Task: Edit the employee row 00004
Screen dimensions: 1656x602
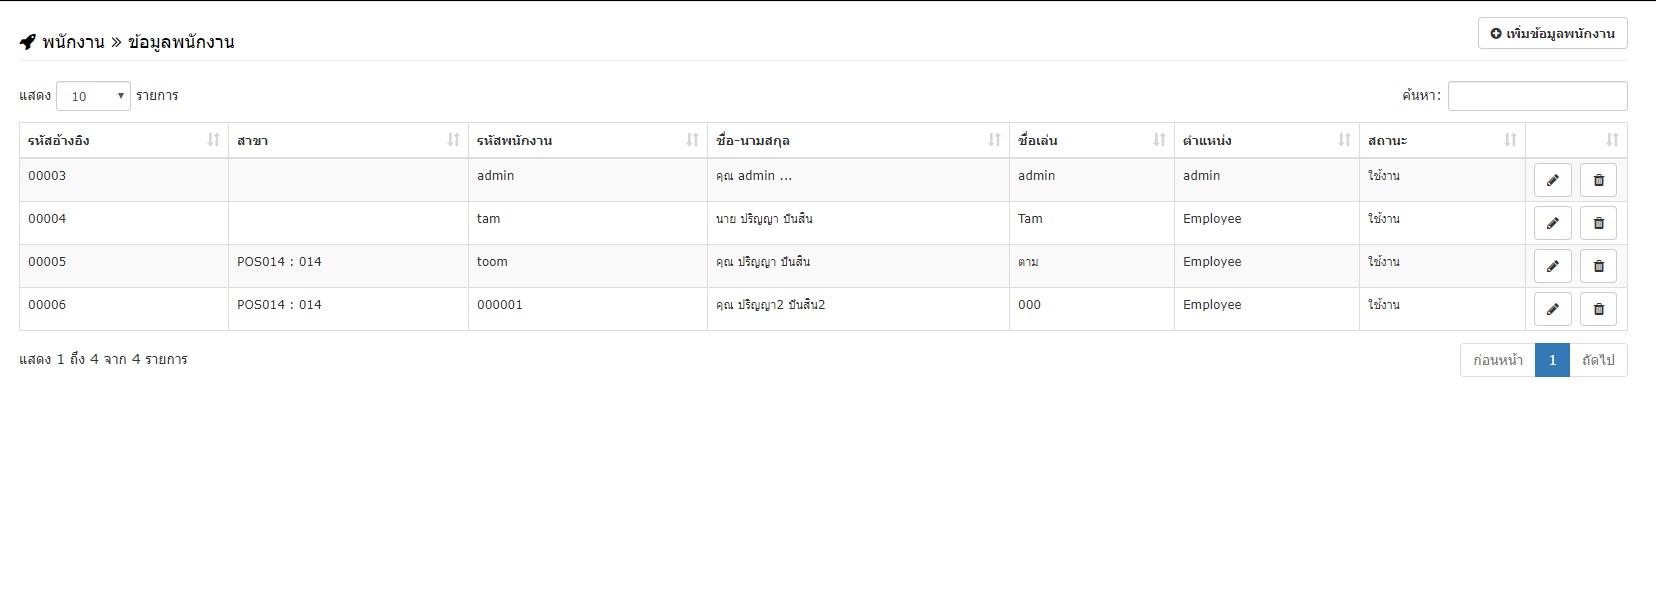Action: (x=1552, y=223)
